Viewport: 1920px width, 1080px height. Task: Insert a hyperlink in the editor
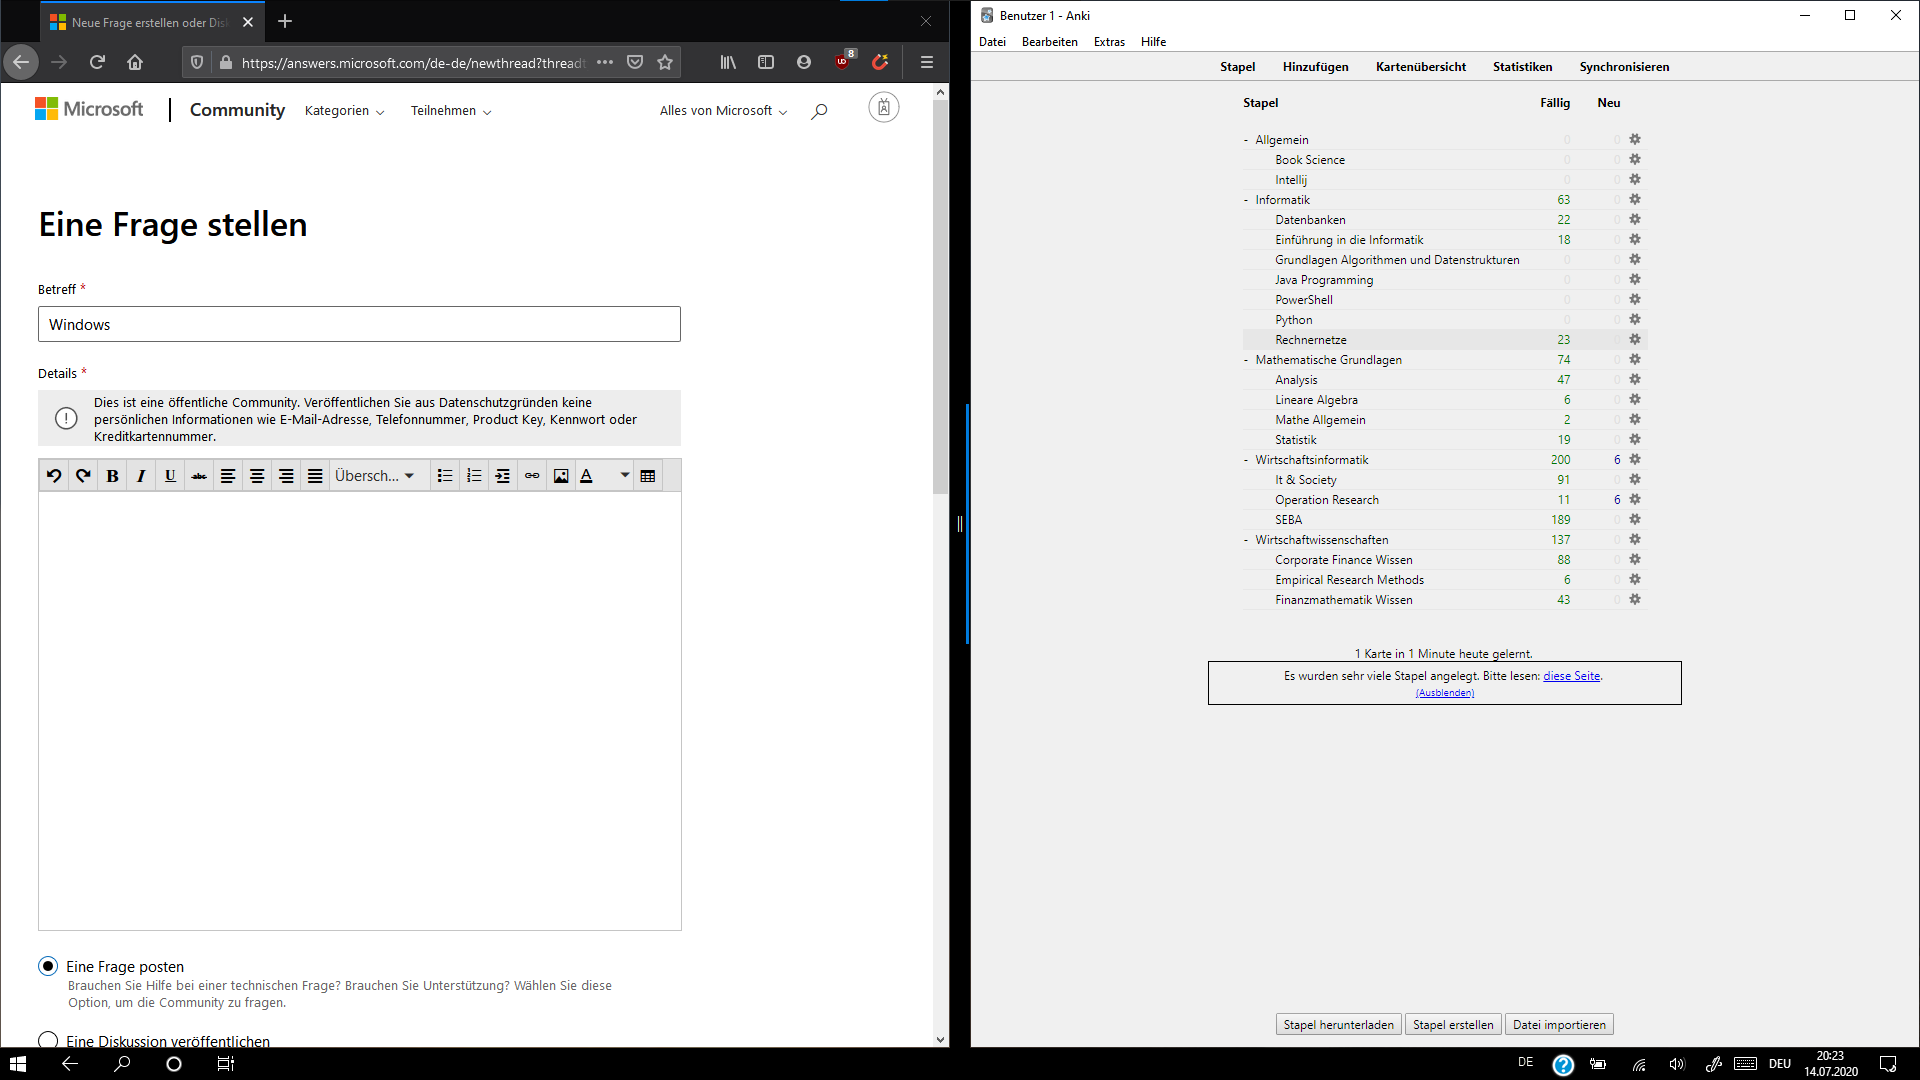[x=532, y=476]
